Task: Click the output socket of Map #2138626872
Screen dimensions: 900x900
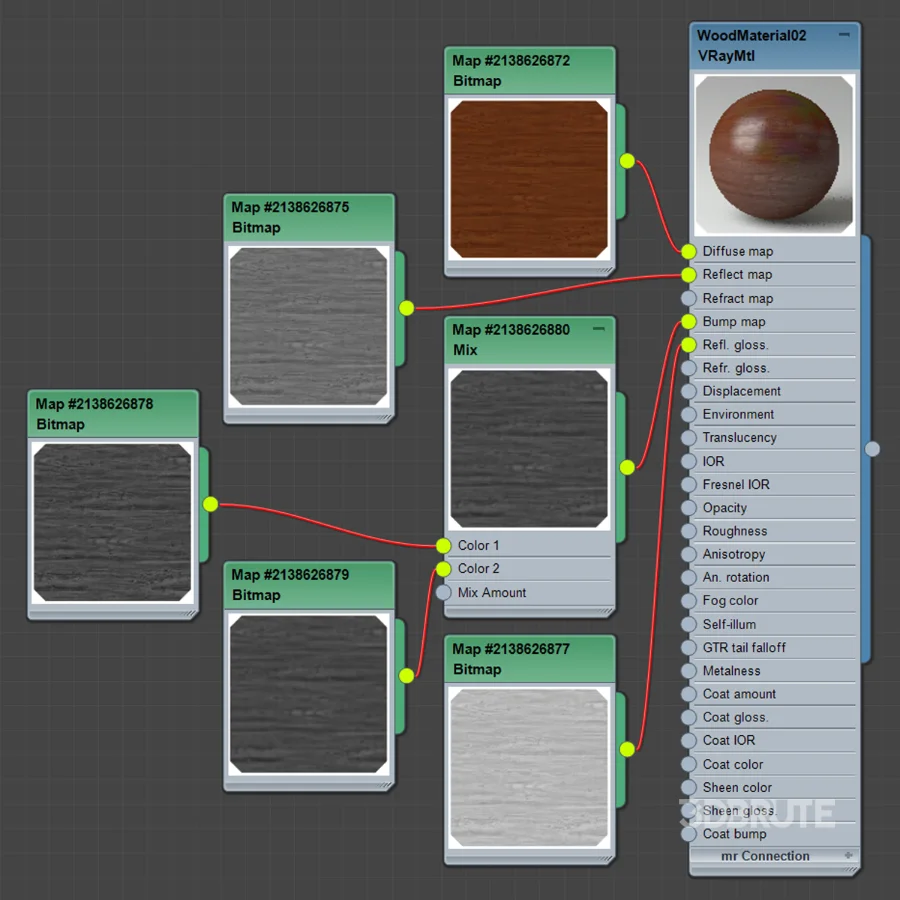Action: pos(626,160)
